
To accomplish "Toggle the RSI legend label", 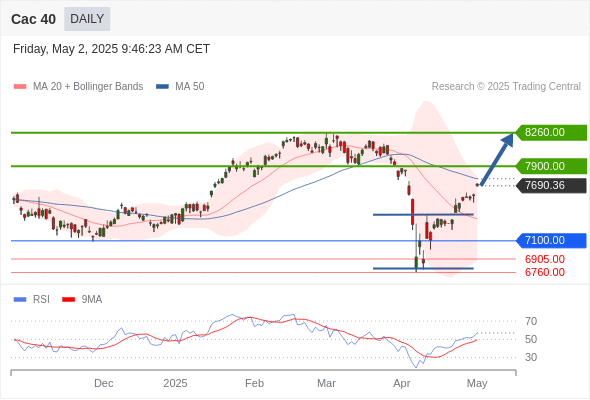I will pos(41,300).
